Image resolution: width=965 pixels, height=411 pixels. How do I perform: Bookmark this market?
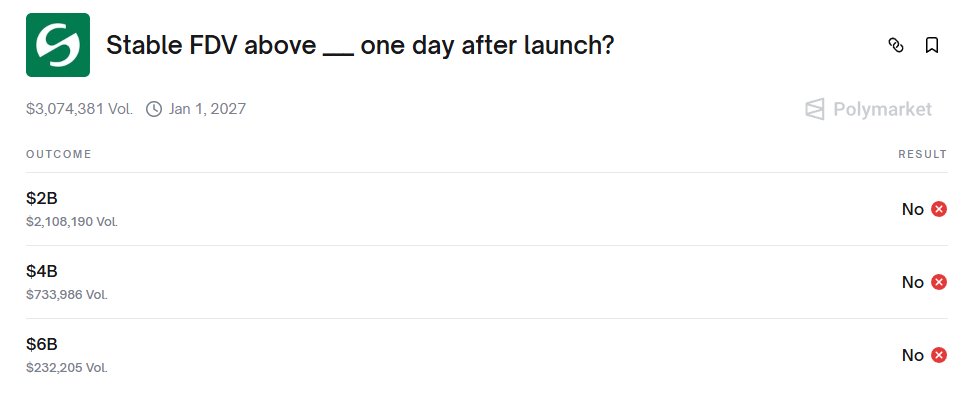[x=931, y=45]
